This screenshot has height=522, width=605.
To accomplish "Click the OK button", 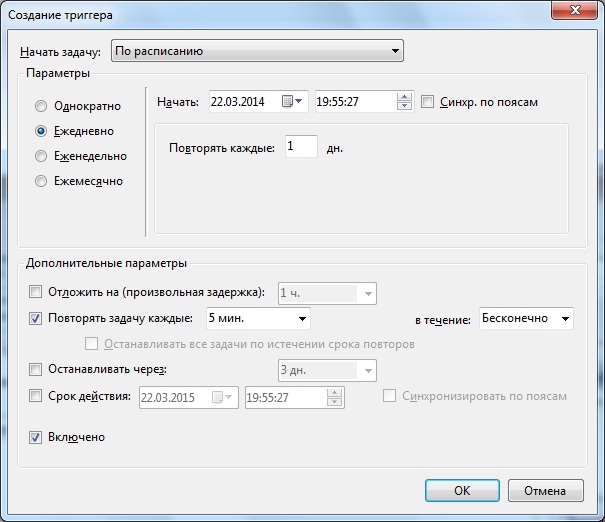I will 461,491.
